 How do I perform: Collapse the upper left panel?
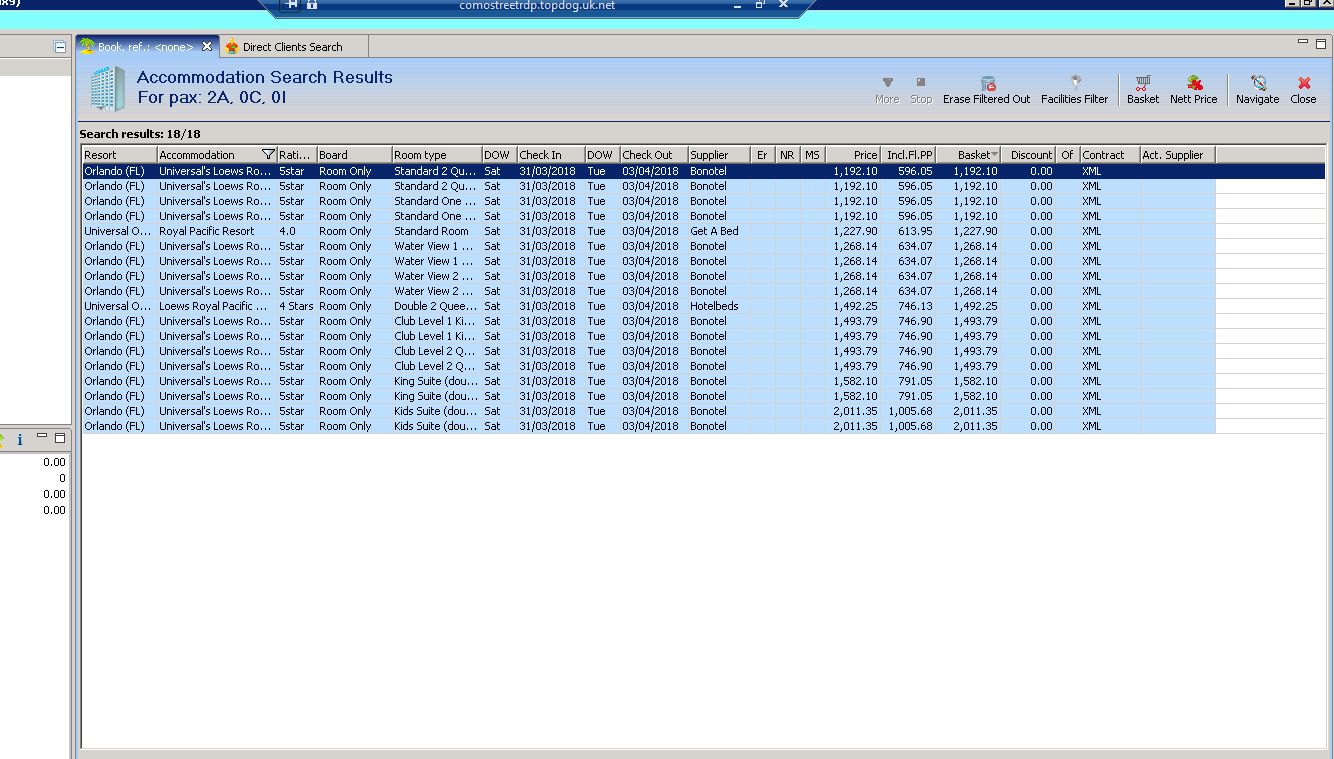pos(60,47)
